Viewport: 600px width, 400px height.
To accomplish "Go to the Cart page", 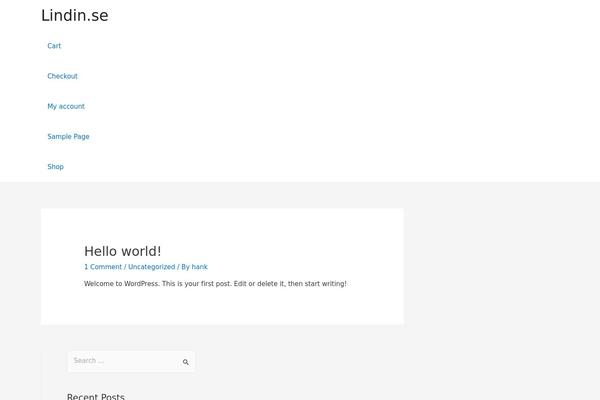I will click(x=54, y=46).
